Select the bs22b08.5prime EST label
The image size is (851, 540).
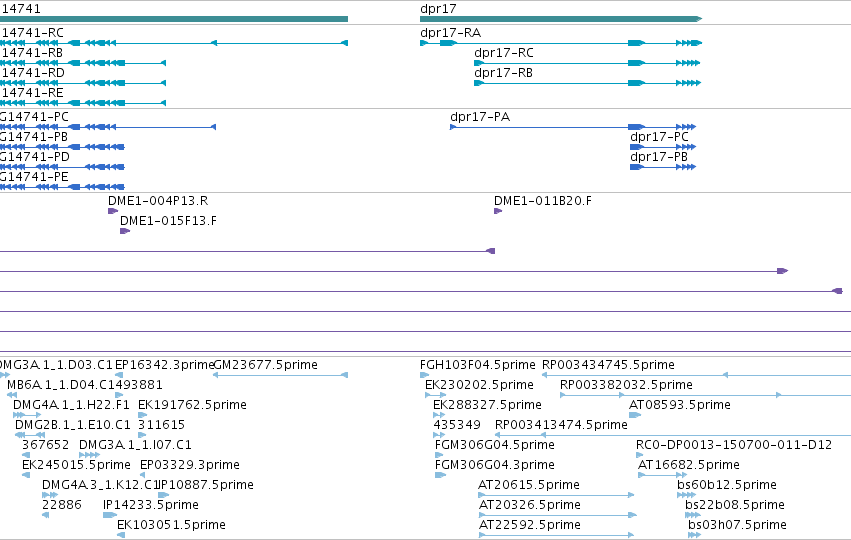click(x=735, y=506)
